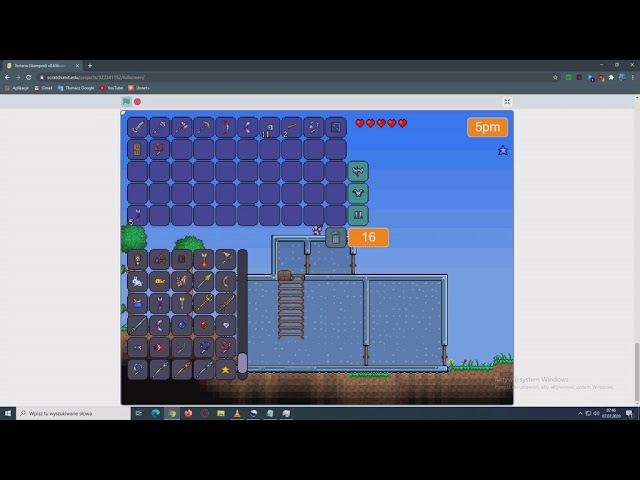Craft the wooden boomerang
This screenshot has height=480, width=640.
pyautogui.click(x=226, y=281)
